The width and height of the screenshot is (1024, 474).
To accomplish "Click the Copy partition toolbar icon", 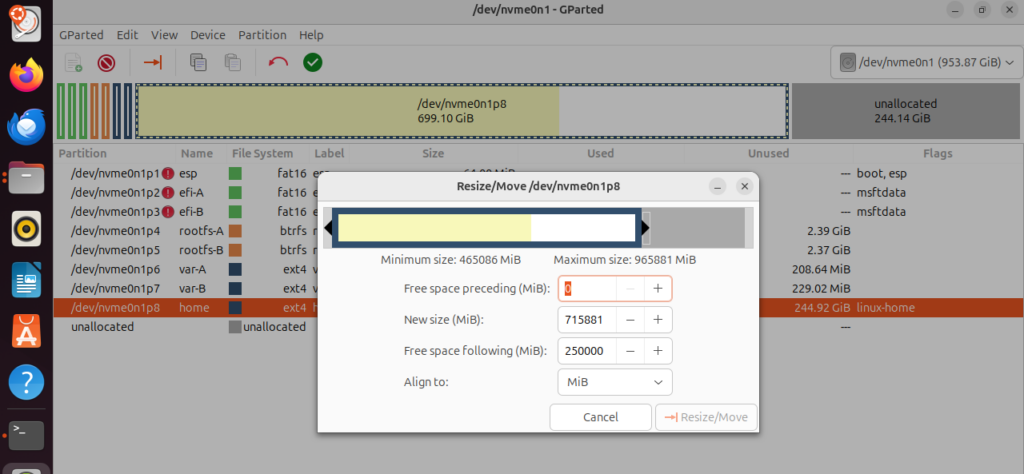I will (x=198, y=62).
